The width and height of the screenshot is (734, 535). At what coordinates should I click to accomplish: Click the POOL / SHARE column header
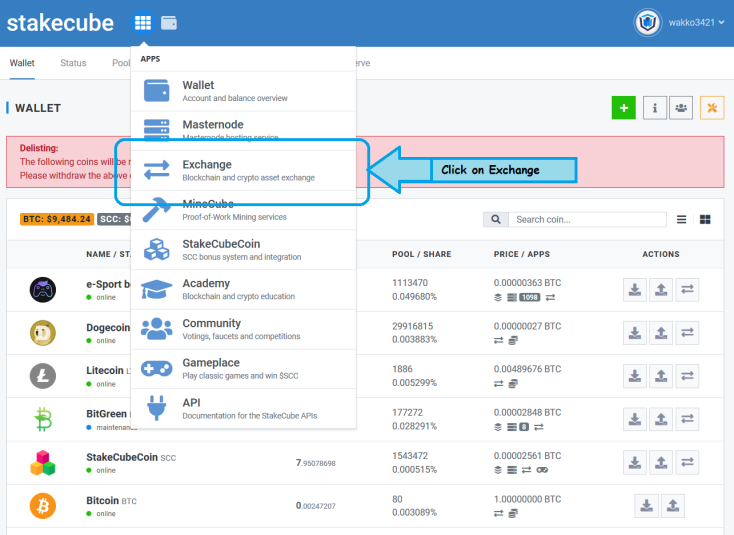tap(421, 254)
